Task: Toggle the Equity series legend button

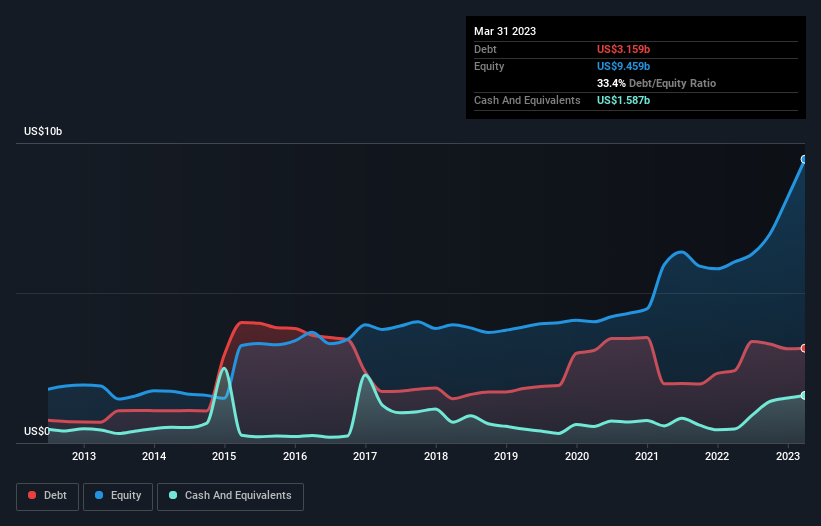Action: (x=118, y=496)
